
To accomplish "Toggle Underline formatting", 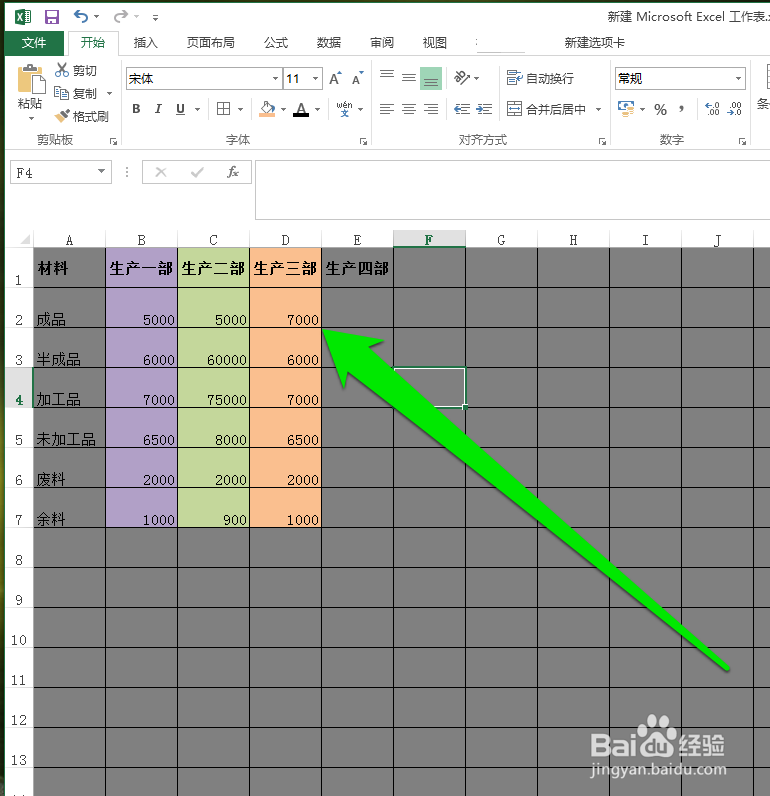I will [x=180, y=109].
